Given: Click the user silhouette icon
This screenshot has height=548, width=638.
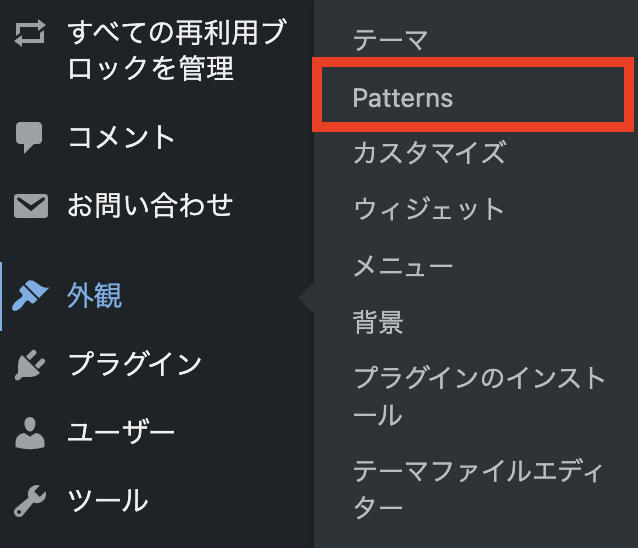Looking at the screenshot, I should coord(30,433).
